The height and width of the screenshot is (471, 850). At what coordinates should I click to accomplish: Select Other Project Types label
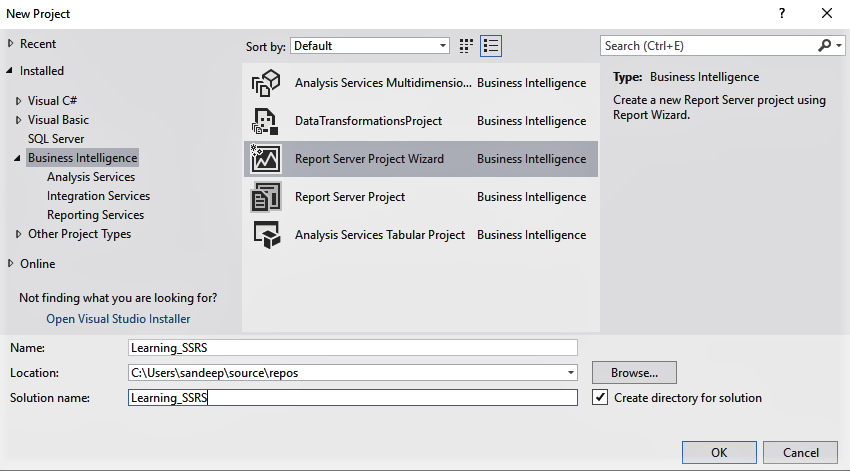click(x=80, y=234)
